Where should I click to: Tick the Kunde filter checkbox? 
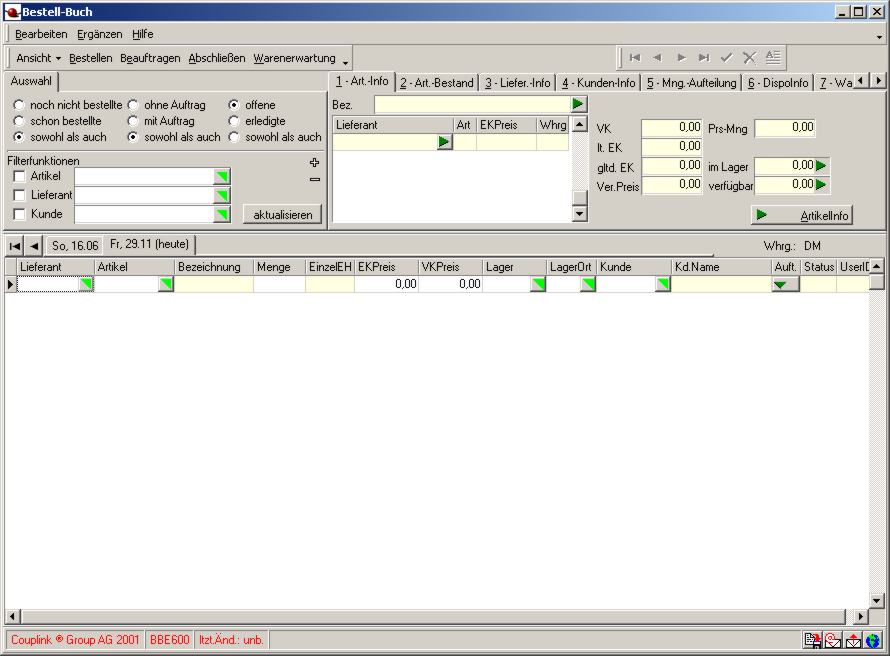coord(19,215)
